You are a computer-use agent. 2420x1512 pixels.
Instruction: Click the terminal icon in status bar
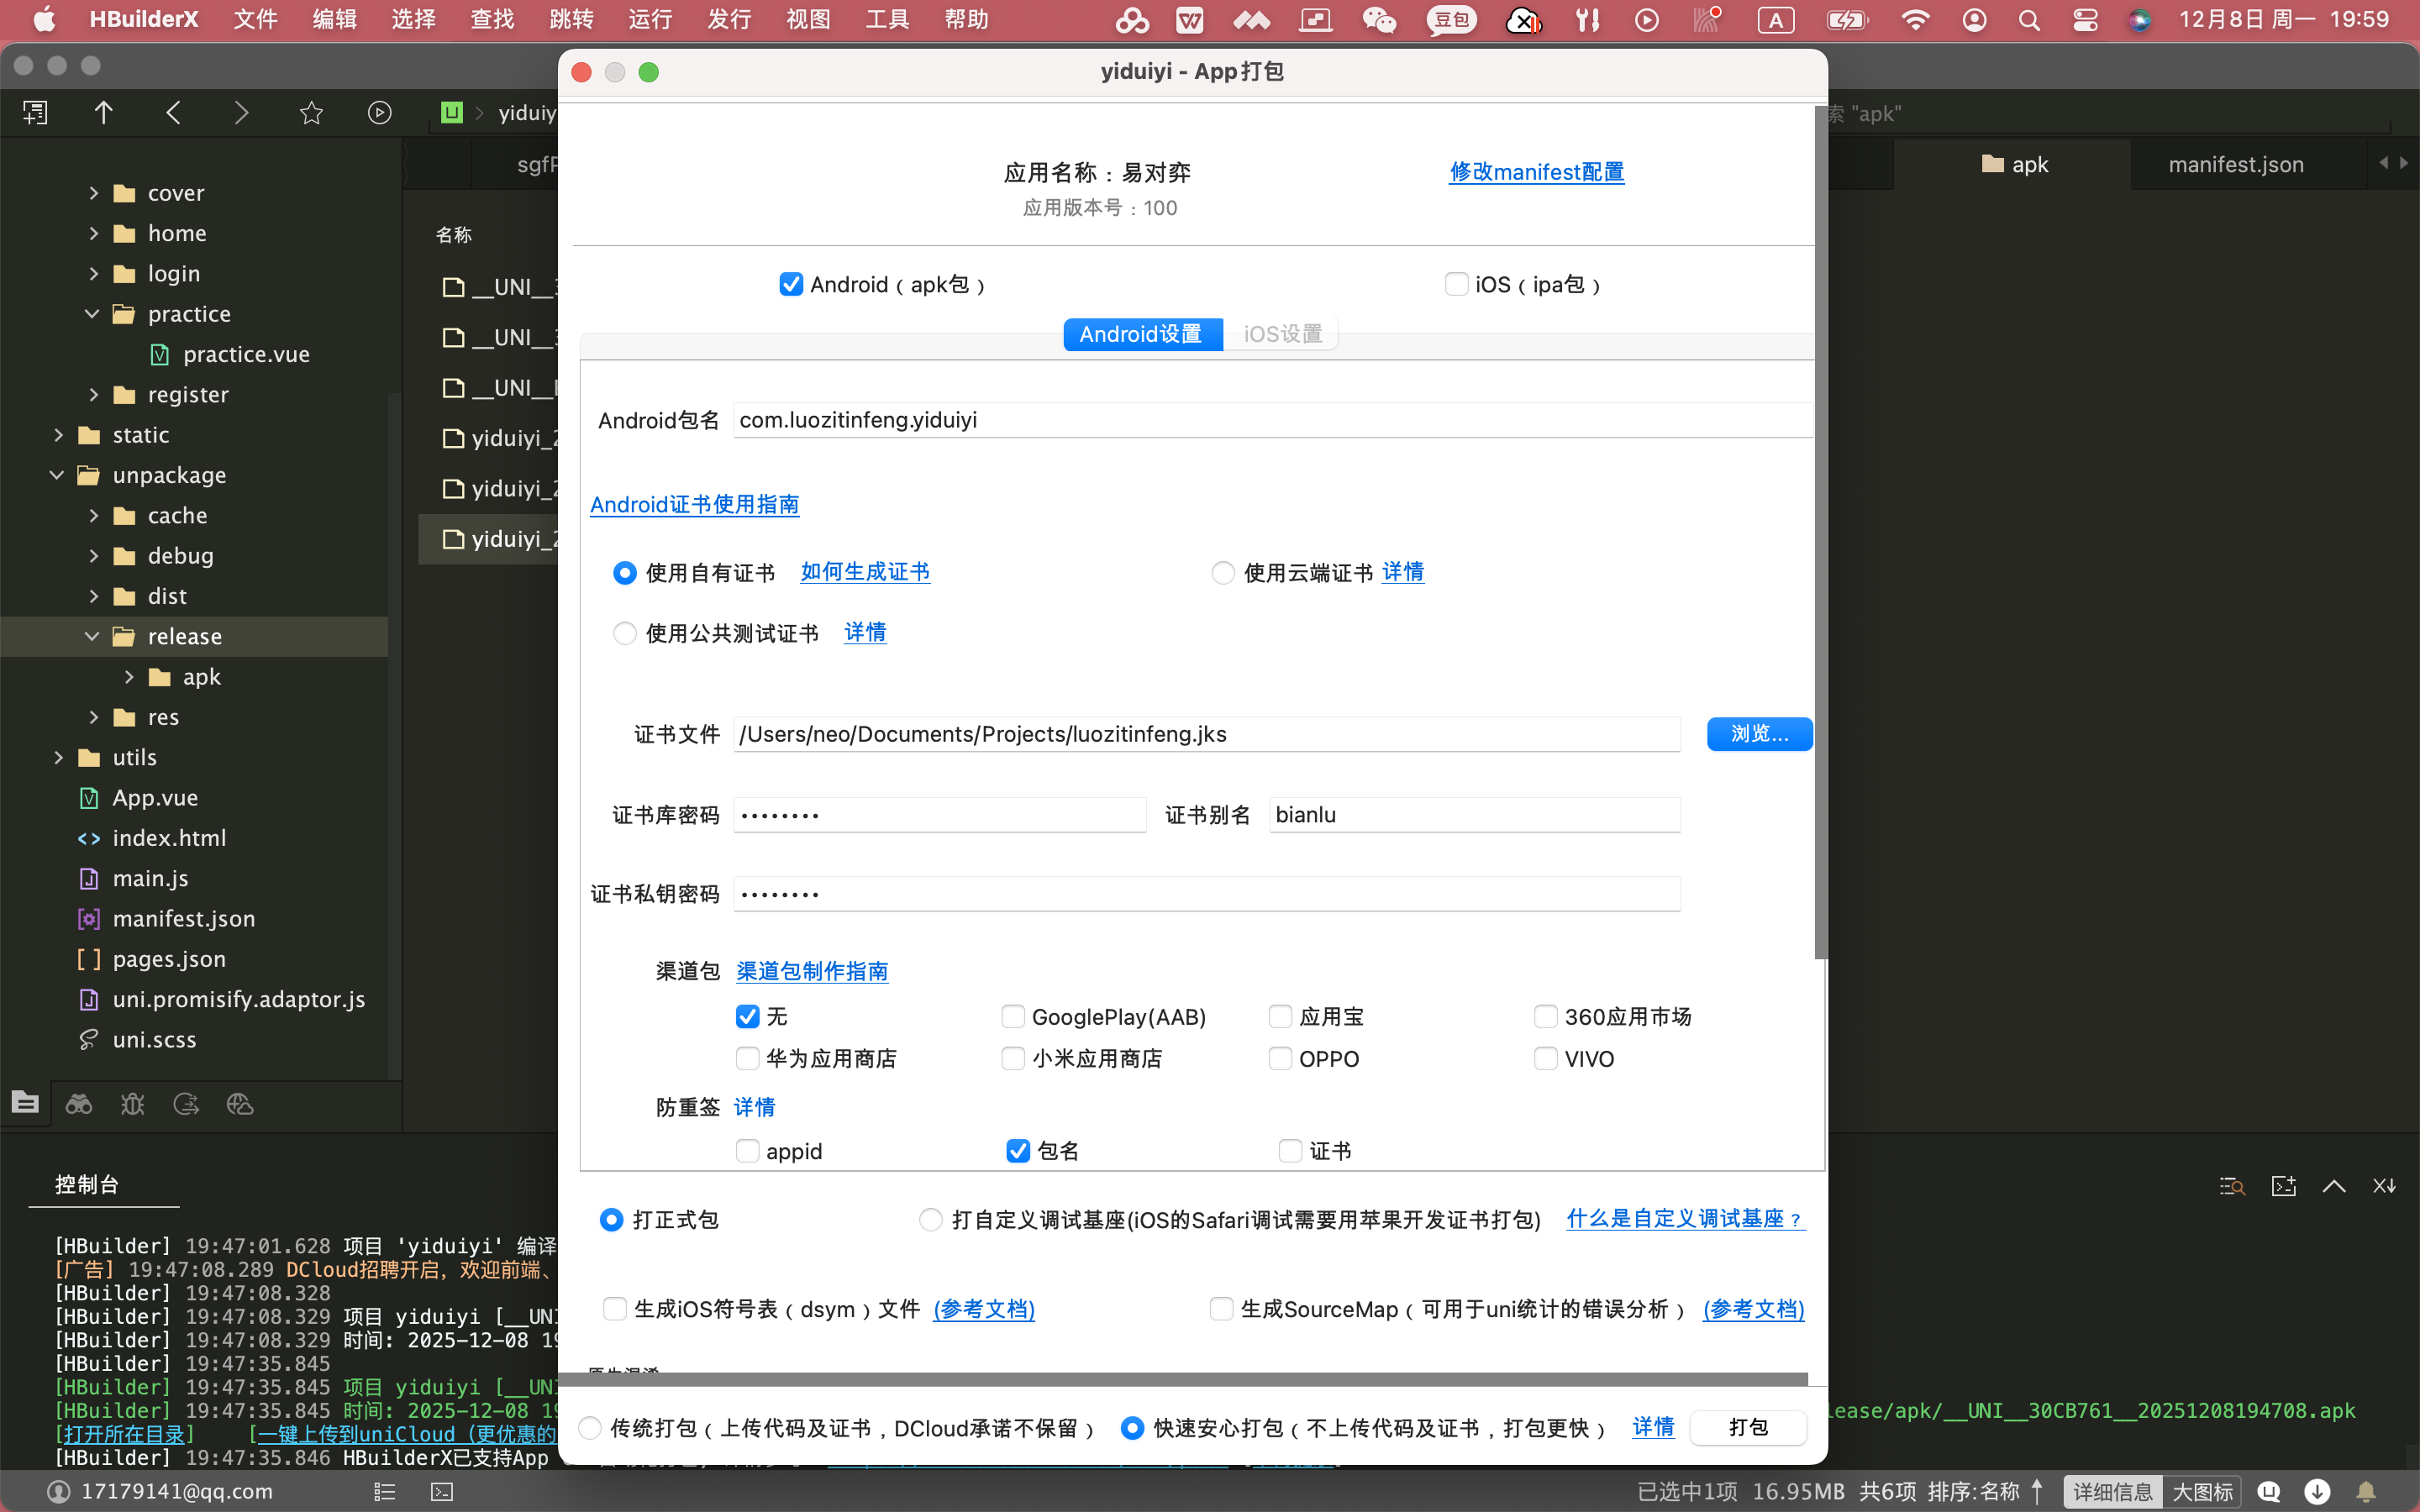point(442,1491)
